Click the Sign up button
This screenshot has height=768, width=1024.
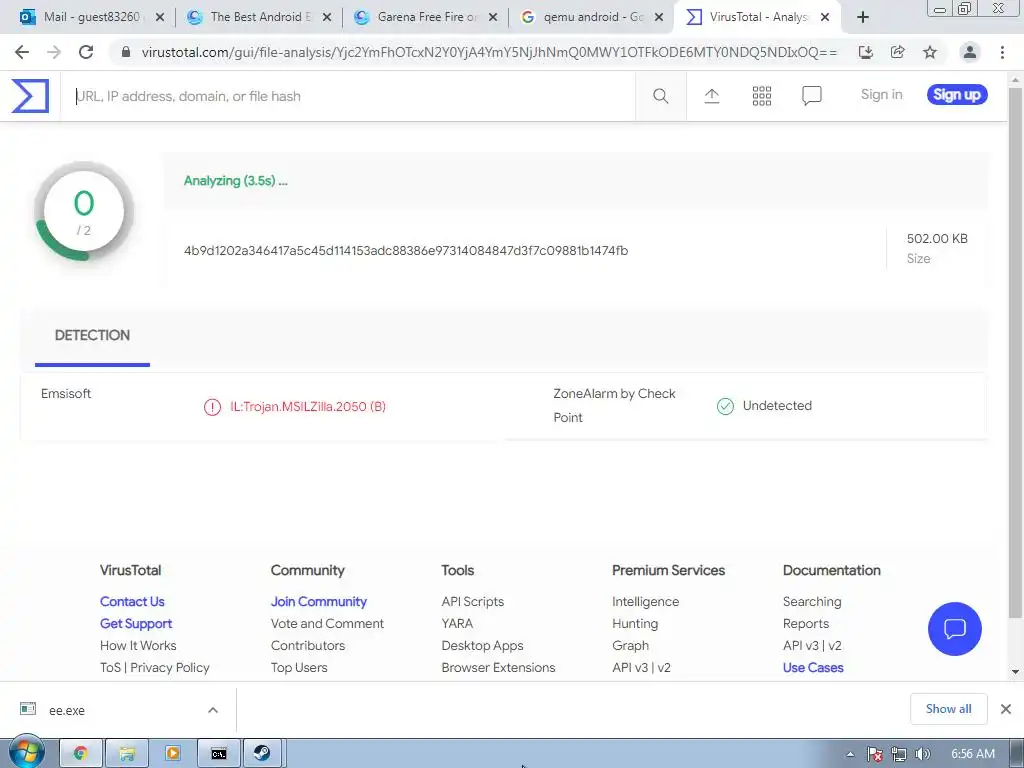[957, 95]
